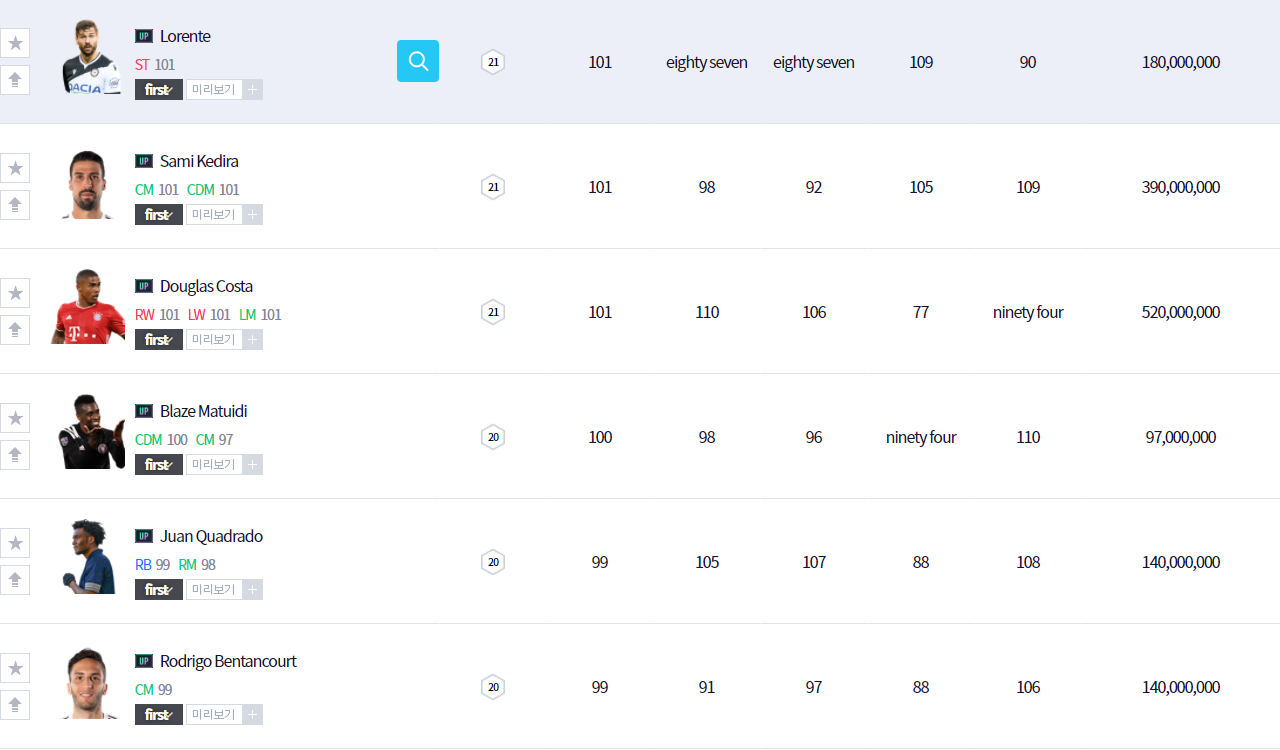Click the 미리보기 preview button for Juan Quadrado
Screen dimensions: 1280x750
[x=213, y=590]
